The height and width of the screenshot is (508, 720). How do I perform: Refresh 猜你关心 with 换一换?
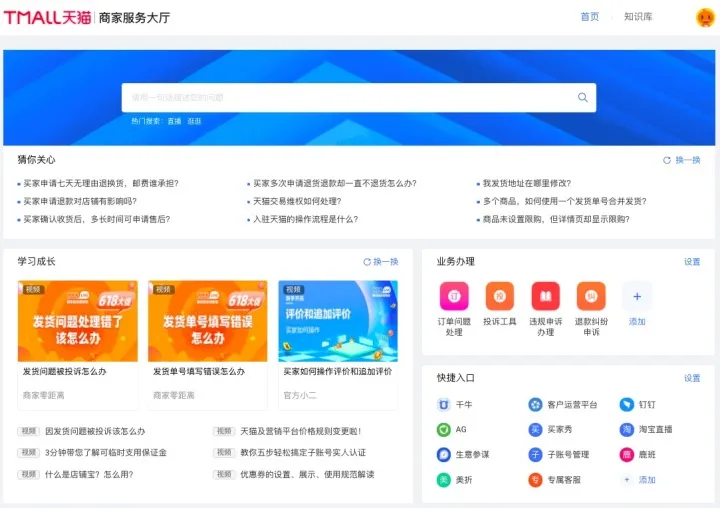coord(681,160)
